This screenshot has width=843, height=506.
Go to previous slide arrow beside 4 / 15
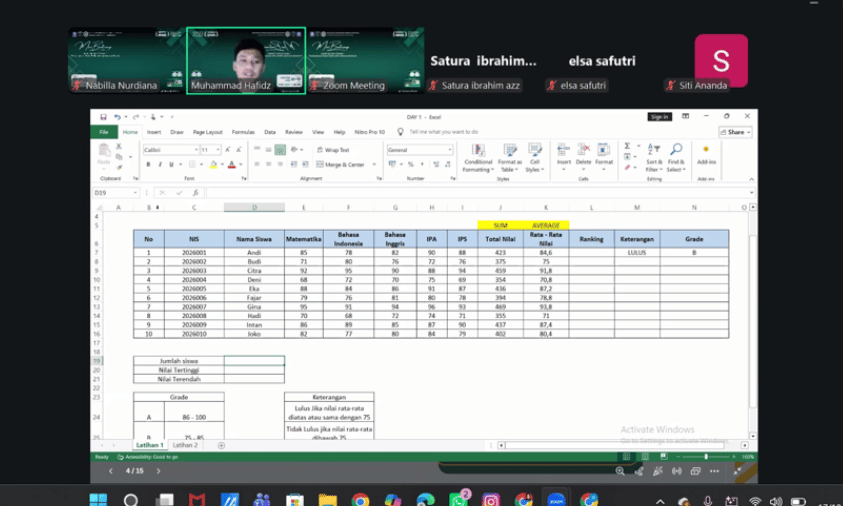pyautogui.click(x=111, y=471)
